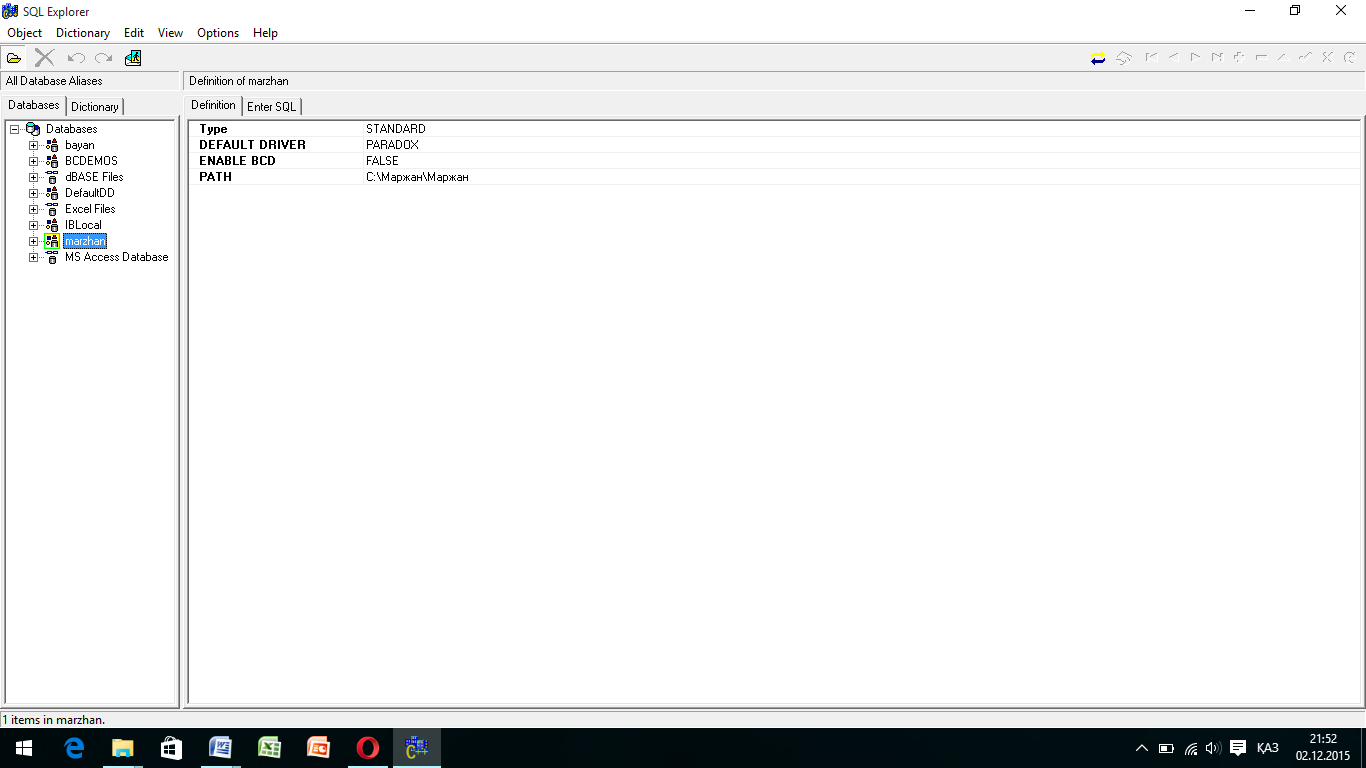Go to previous record navigator icon
This screenshot has width=1366, height=768.
tap(1174, 58)
